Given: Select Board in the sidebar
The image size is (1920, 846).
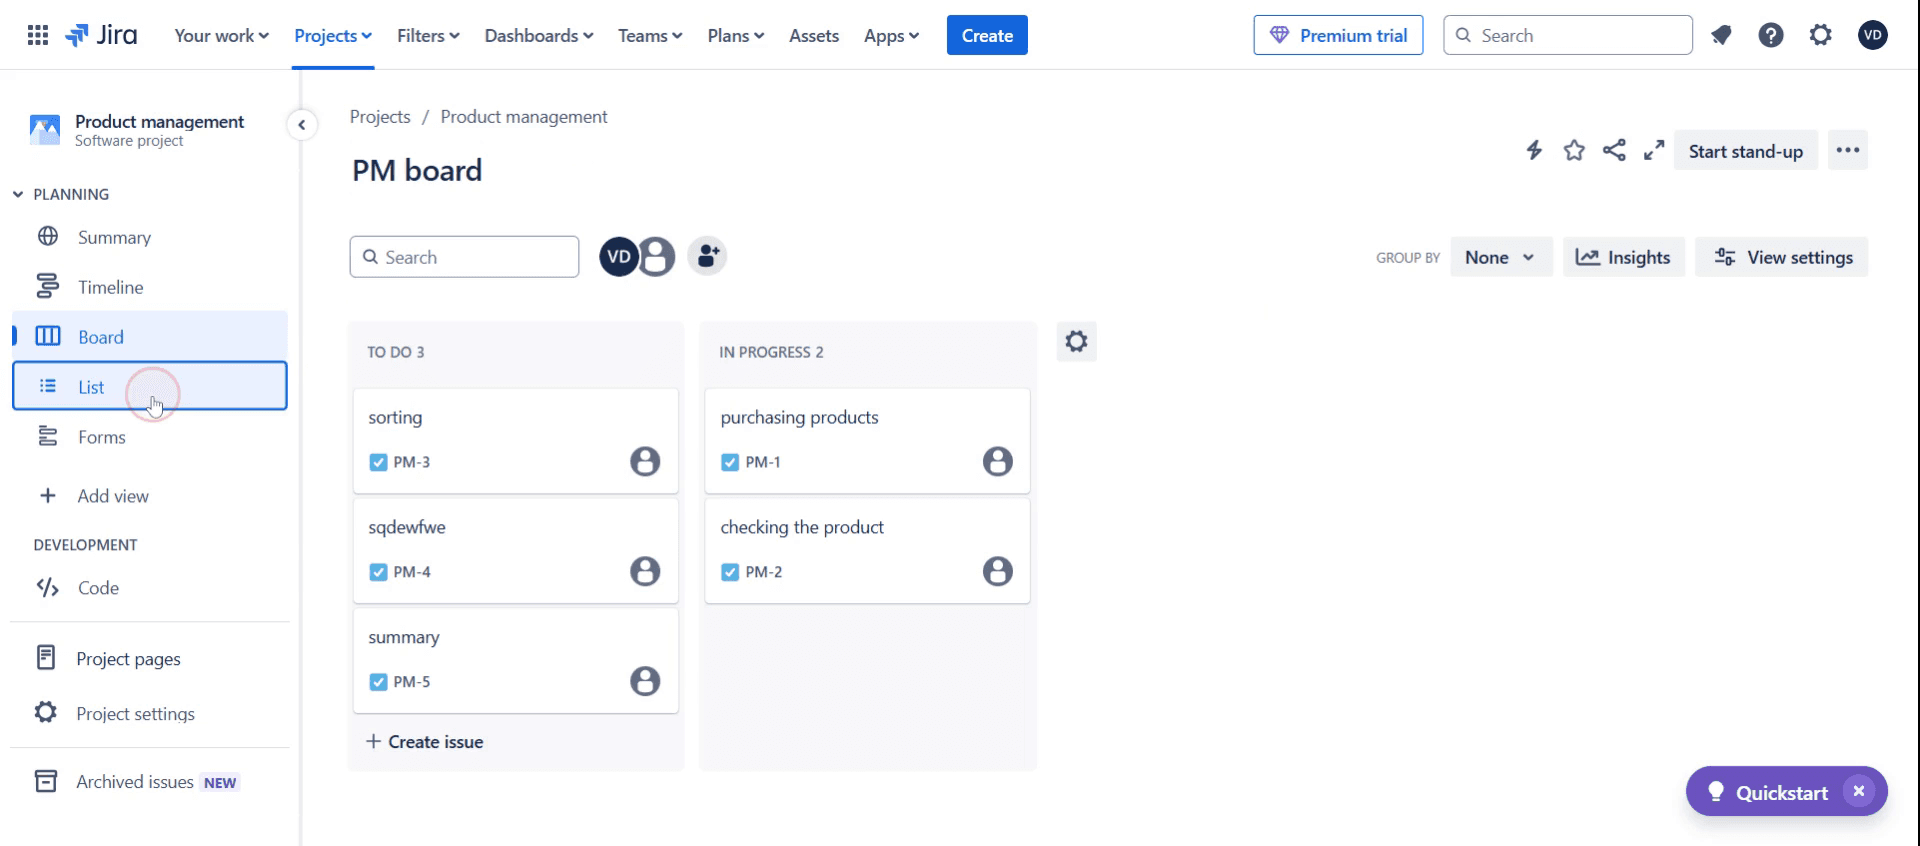Looking at the screenshot, I should click(x=150, y=337).
